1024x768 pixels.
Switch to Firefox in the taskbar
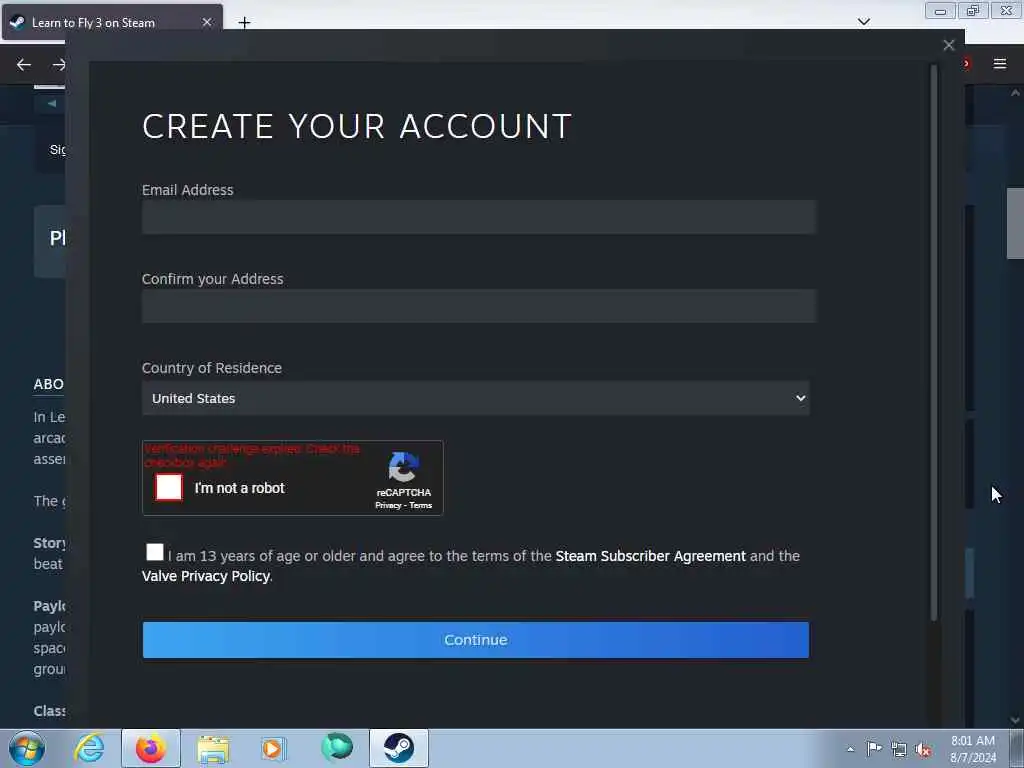click(x=151, y=748)
